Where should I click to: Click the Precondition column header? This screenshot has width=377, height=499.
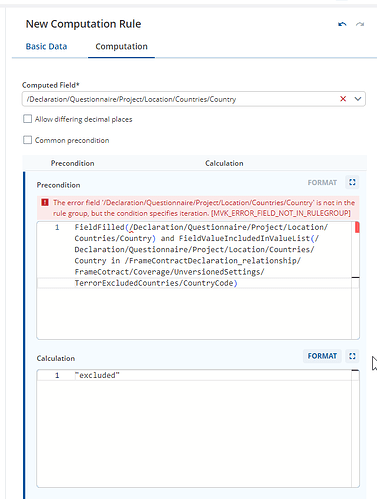72,163
